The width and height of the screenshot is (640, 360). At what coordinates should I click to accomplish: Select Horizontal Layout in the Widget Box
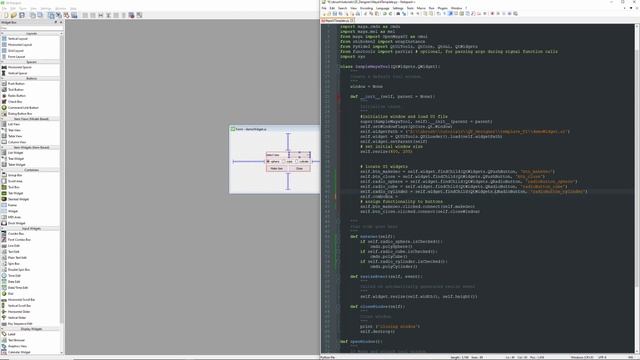(x=16, y=44)
